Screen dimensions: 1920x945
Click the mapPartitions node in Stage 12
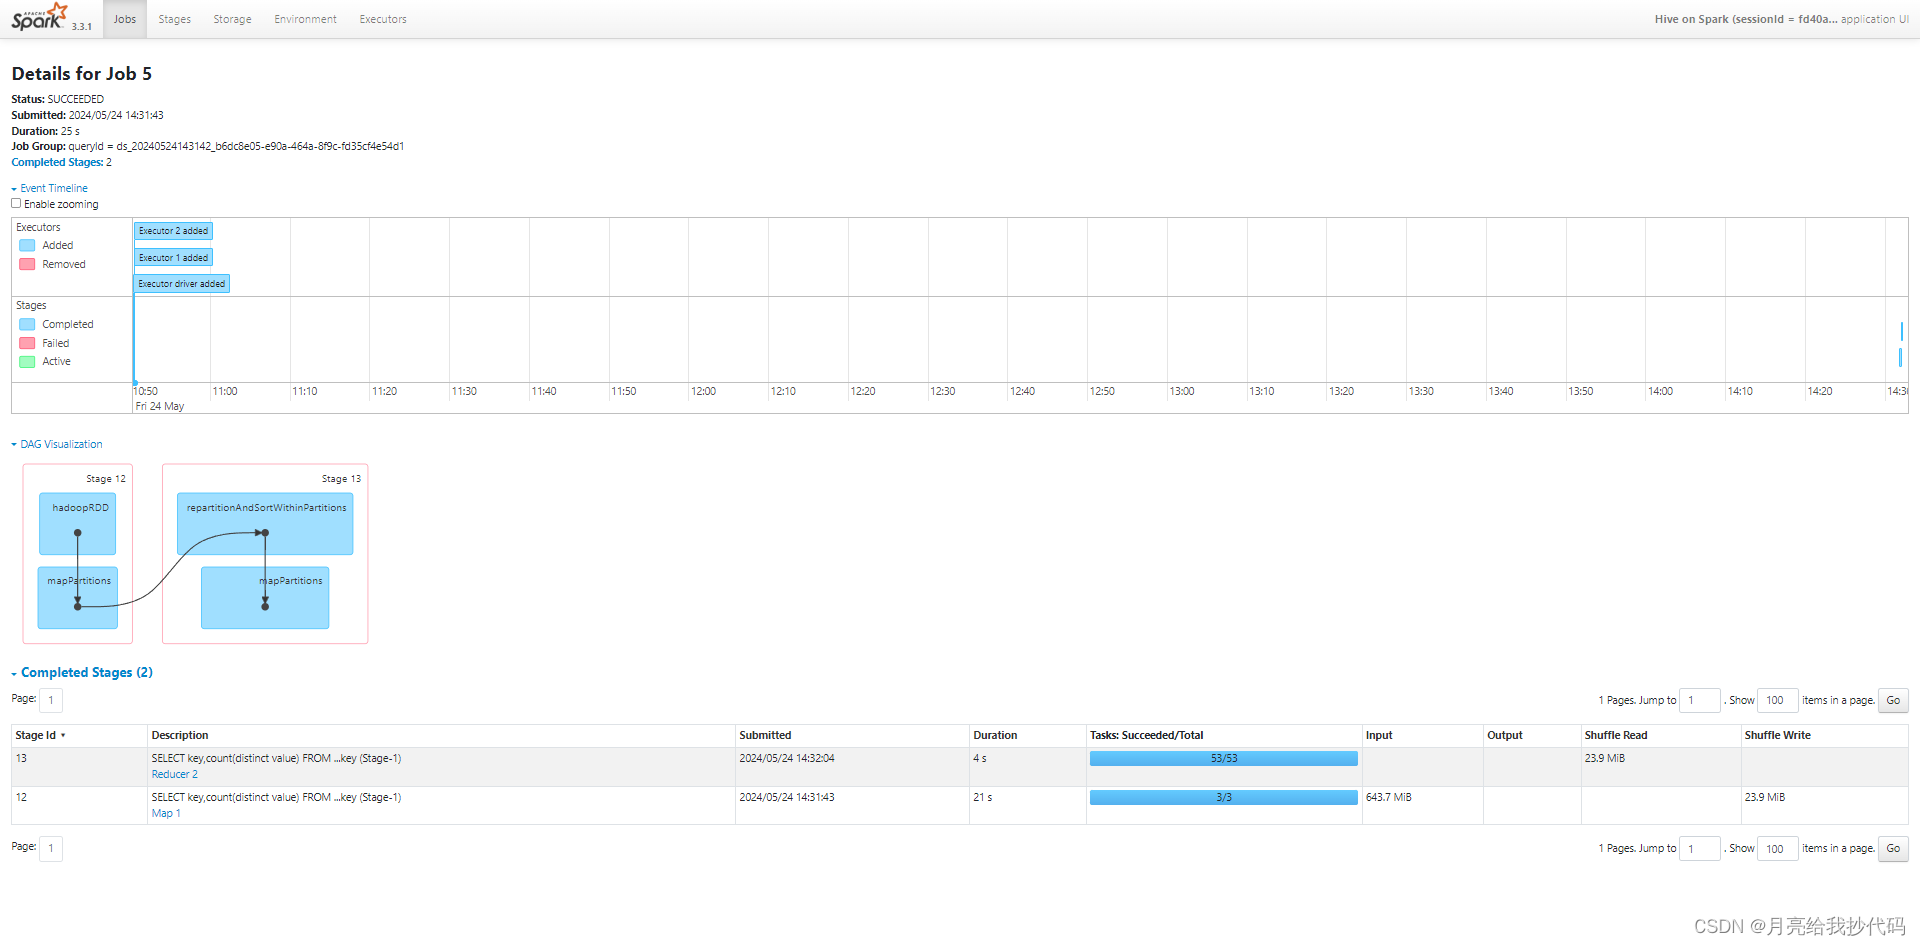tap(78, 598)
